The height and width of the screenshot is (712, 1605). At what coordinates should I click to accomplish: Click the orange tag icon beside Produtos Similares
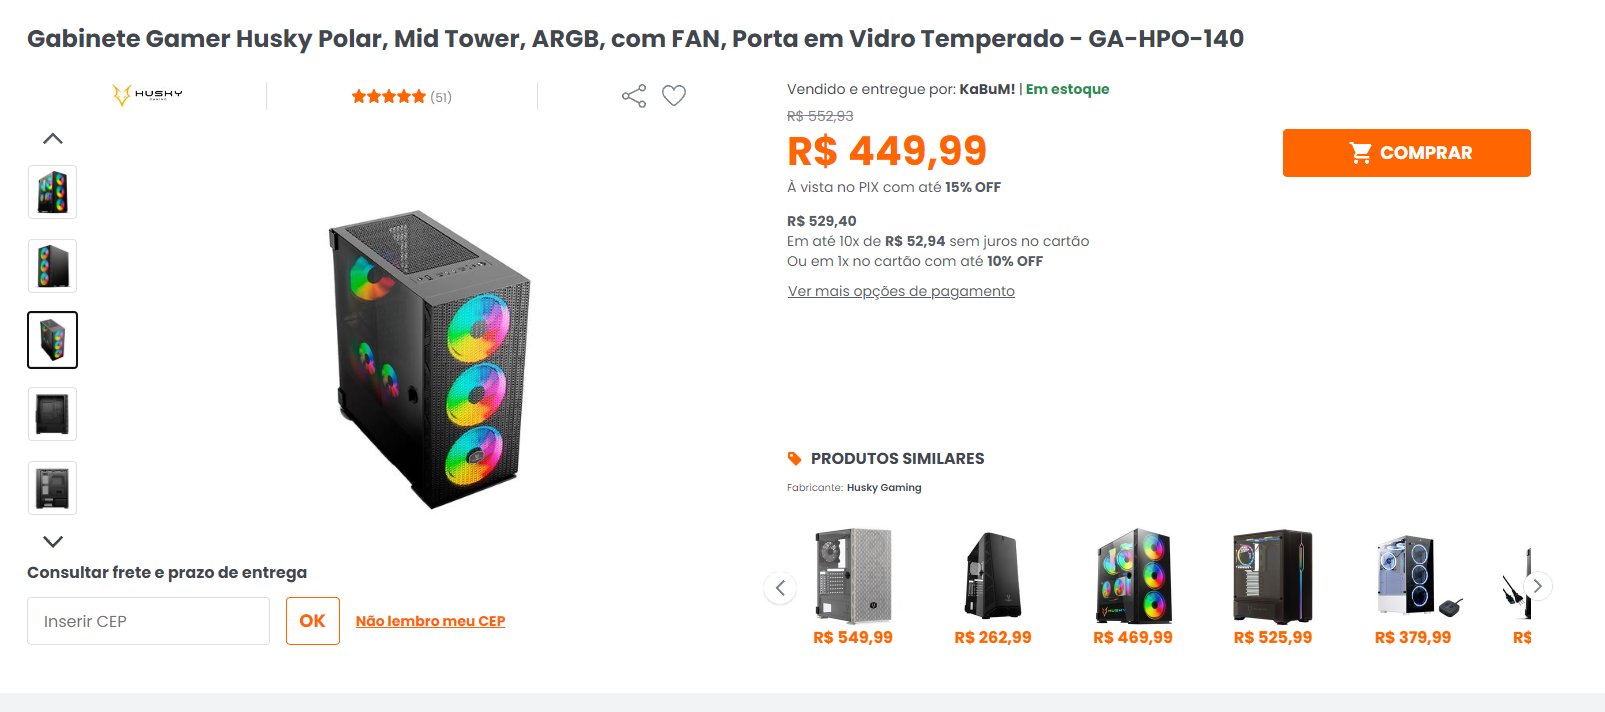[795, 459]
